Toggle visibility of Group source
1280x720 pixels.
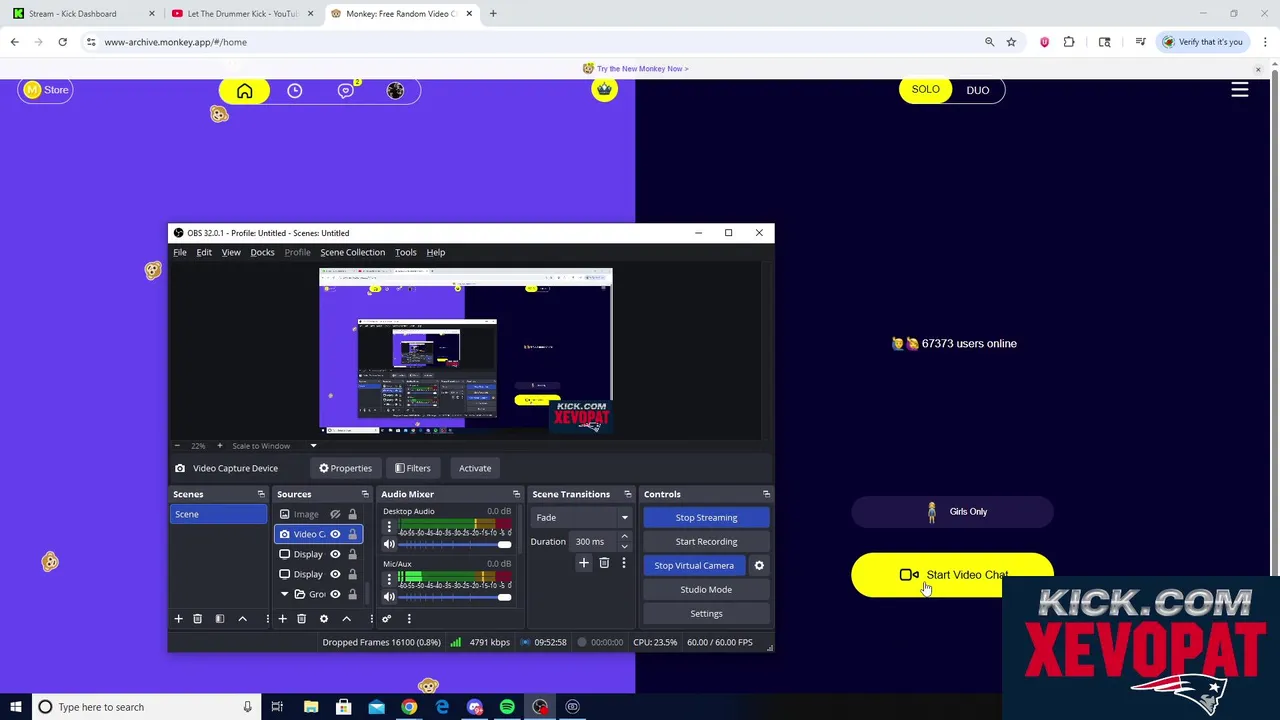click(335, 594)
